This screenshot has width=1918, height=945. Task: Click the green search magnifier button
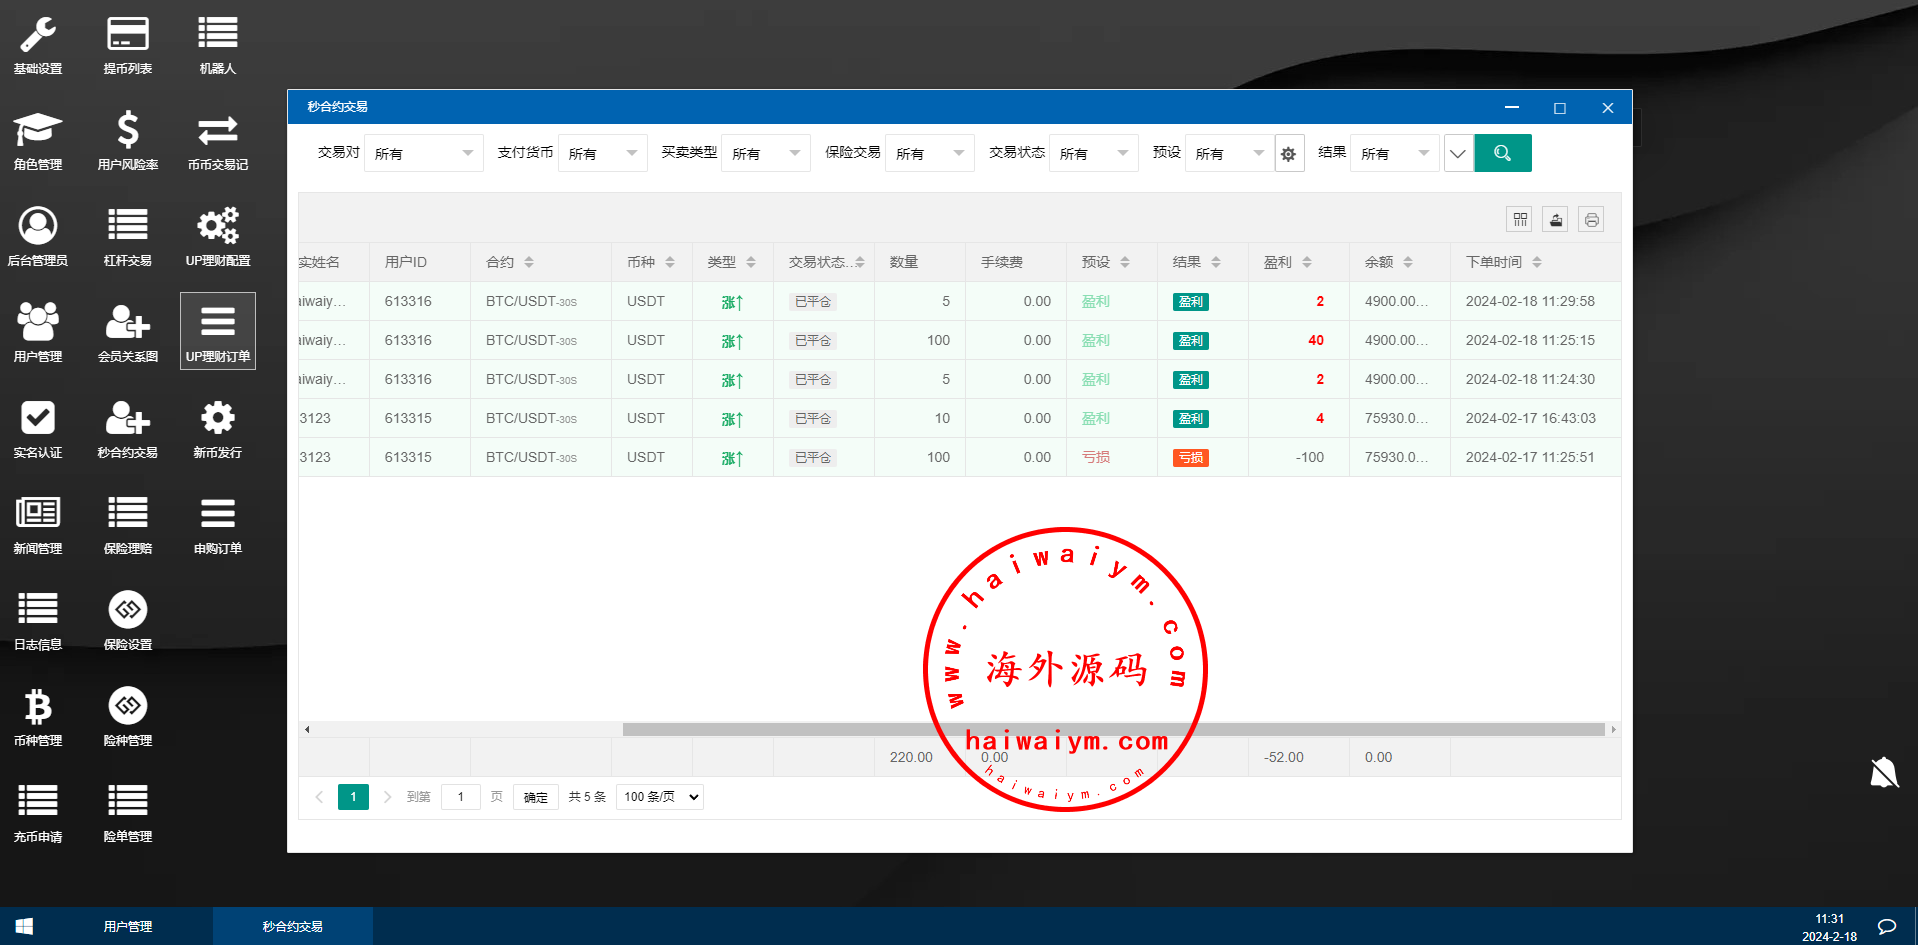(x=1502, y=153)
